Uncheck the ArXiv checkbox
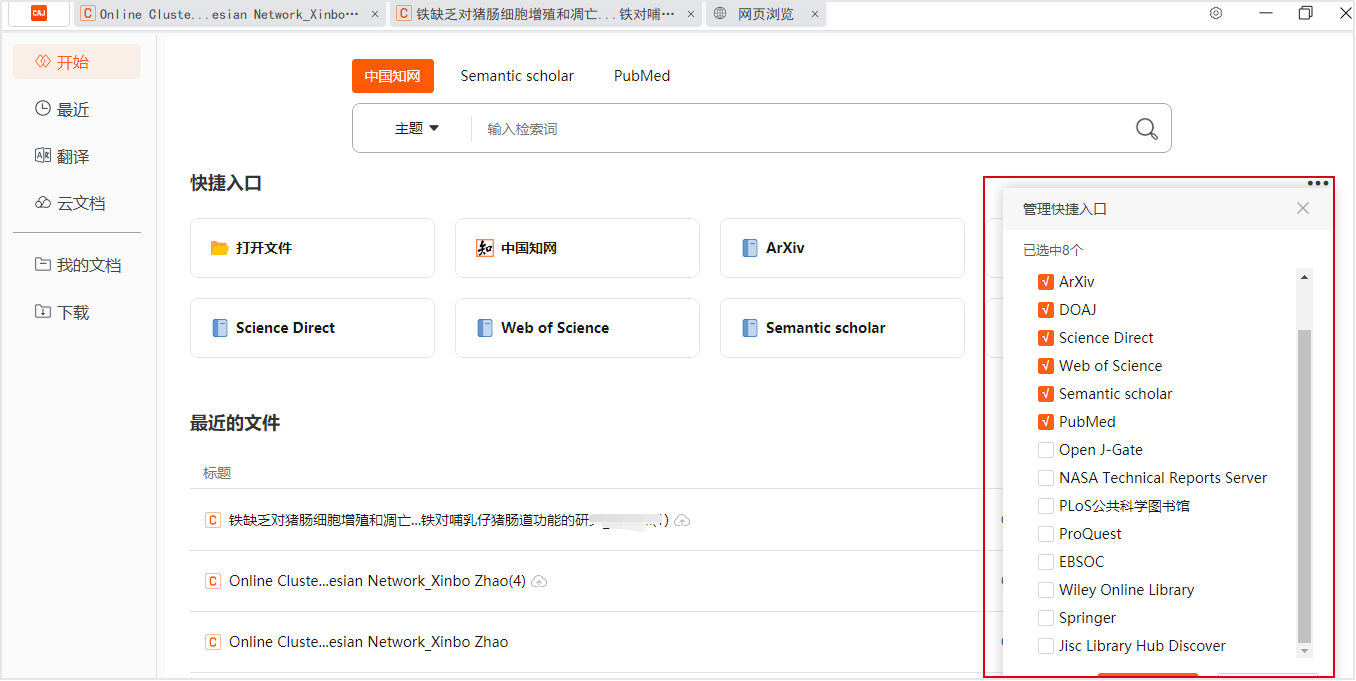 (1046, 282)
